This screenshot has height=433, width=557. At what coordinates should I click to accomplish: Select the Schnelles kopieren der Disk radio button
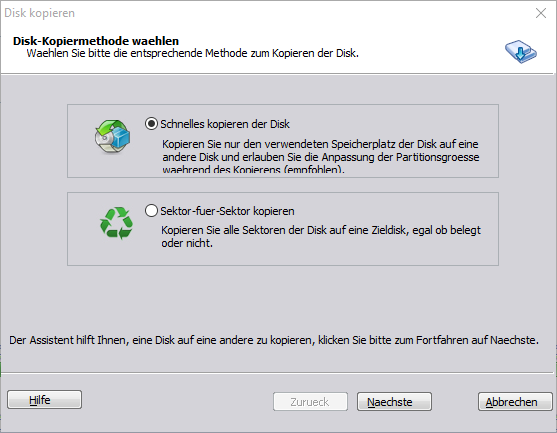(151, 124)
